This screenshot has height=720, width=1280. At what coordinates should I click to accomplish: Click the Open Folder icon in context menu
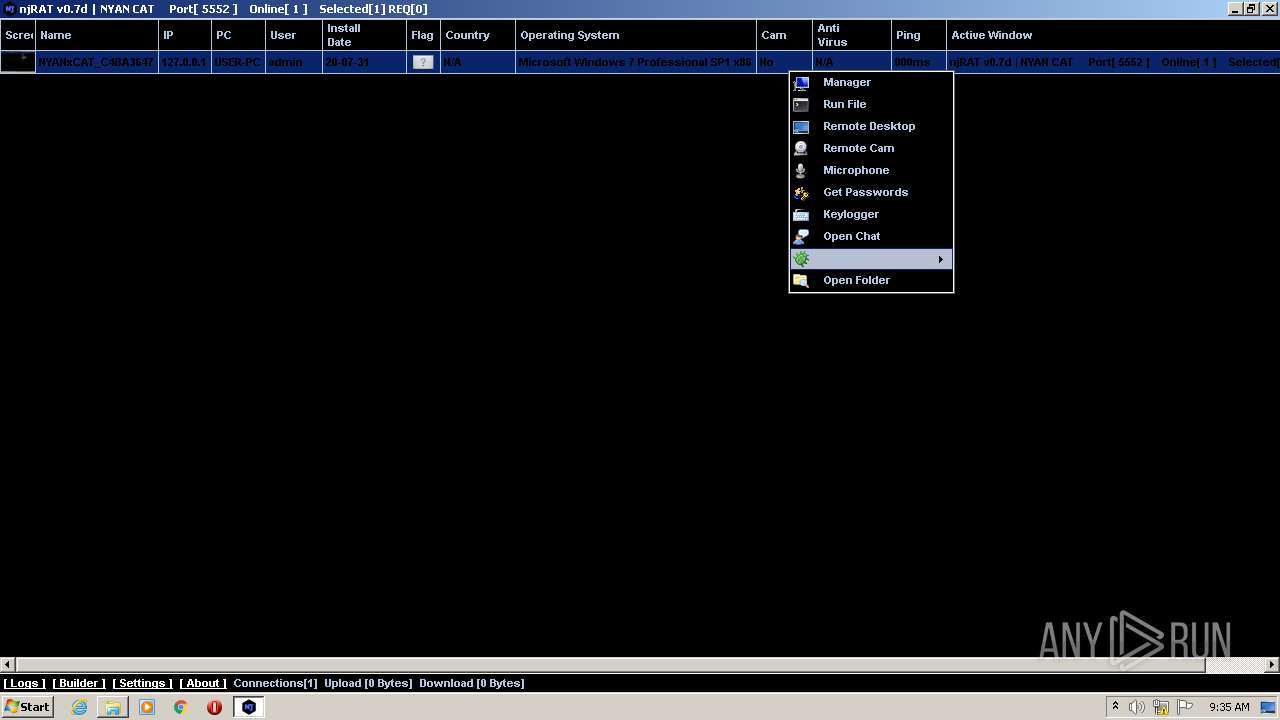coord(801,281)
